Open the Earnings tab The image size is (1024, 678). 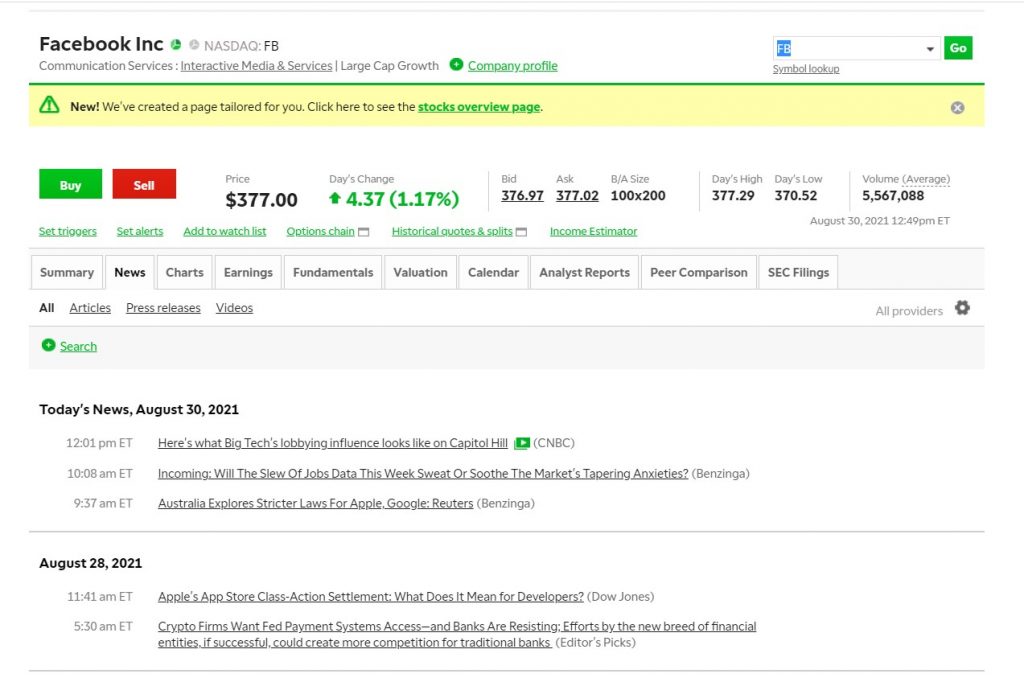click(248, 272)
